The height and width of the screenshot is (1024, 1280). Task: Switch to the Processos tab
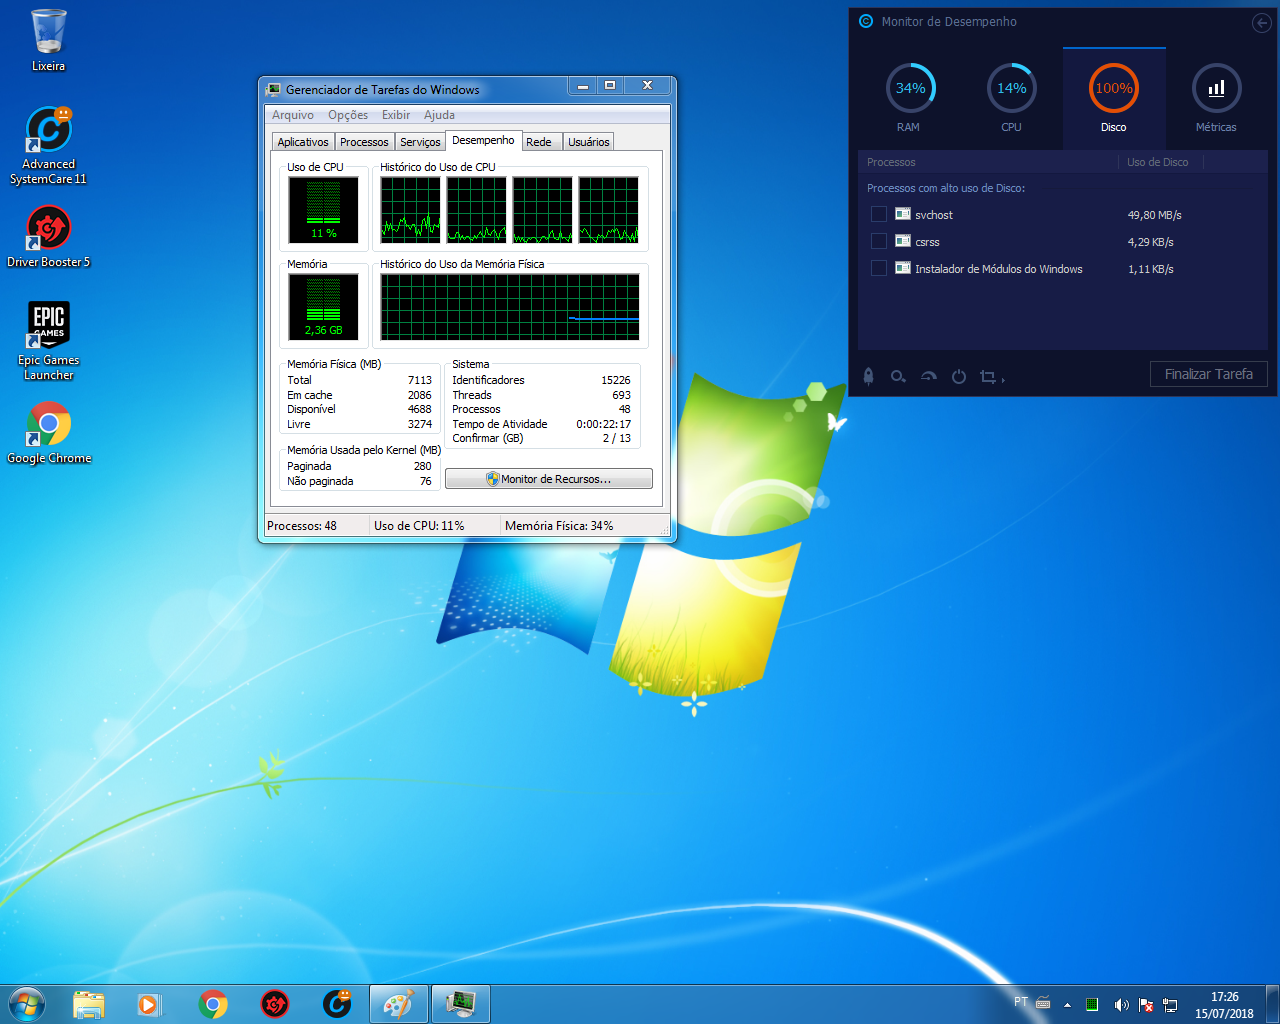pyautogui.click(x=364, y=142)
